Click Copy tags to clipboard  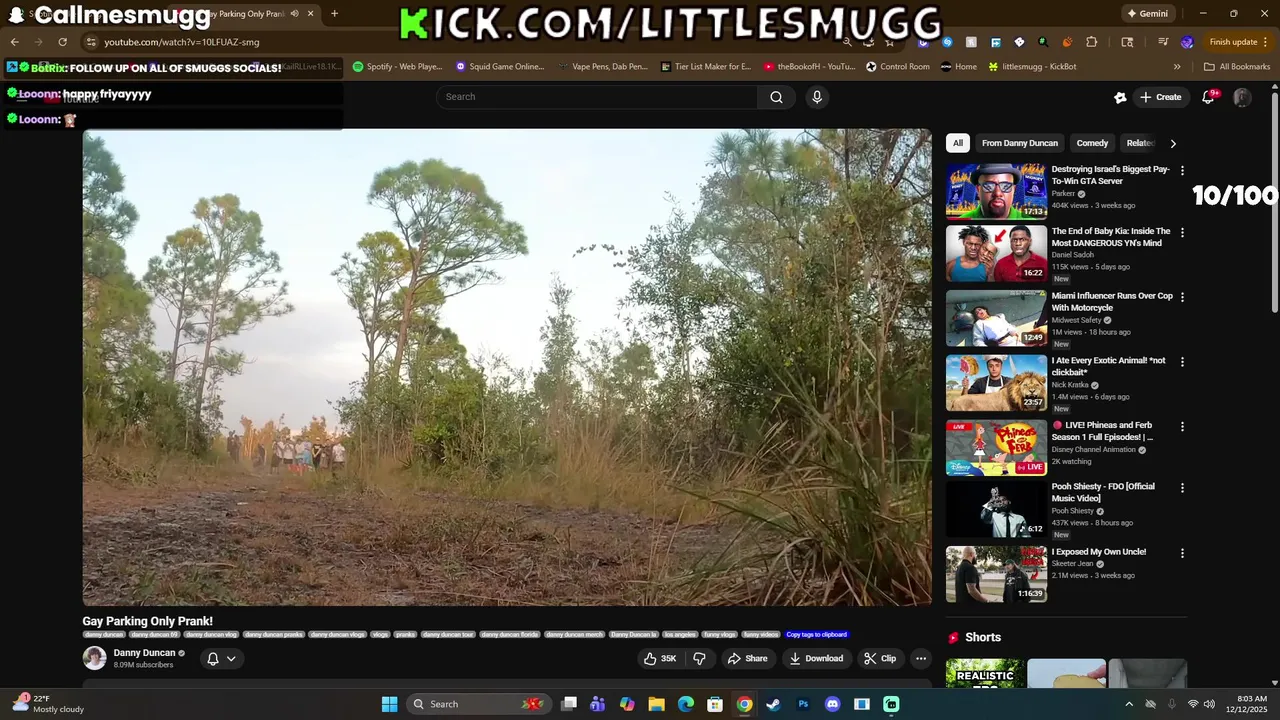[816, 635]
